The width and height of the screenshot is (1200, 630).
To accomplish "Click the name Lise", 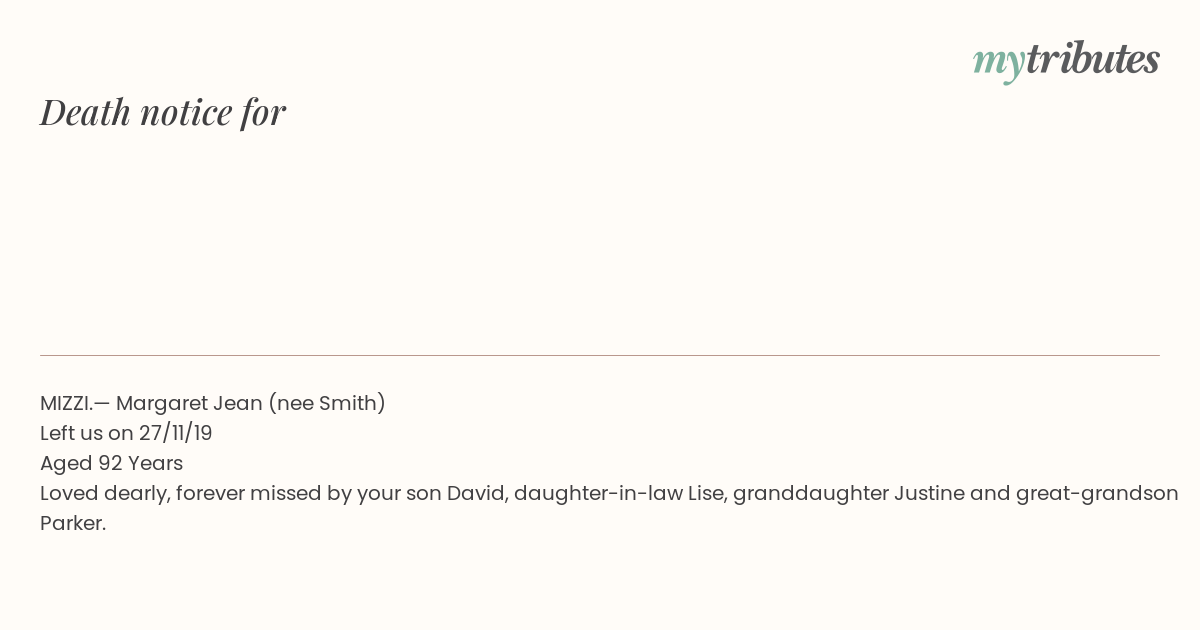I will [705, 493].
